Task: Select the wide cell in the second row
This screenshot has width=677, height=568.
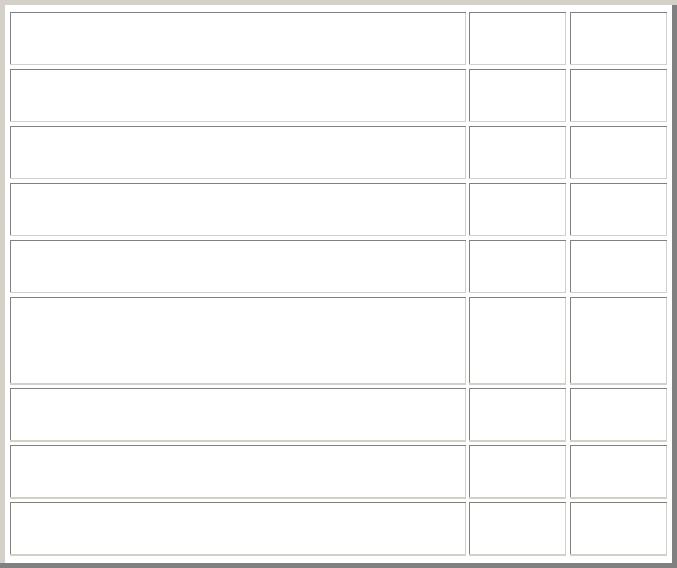Action: (238, 95)
